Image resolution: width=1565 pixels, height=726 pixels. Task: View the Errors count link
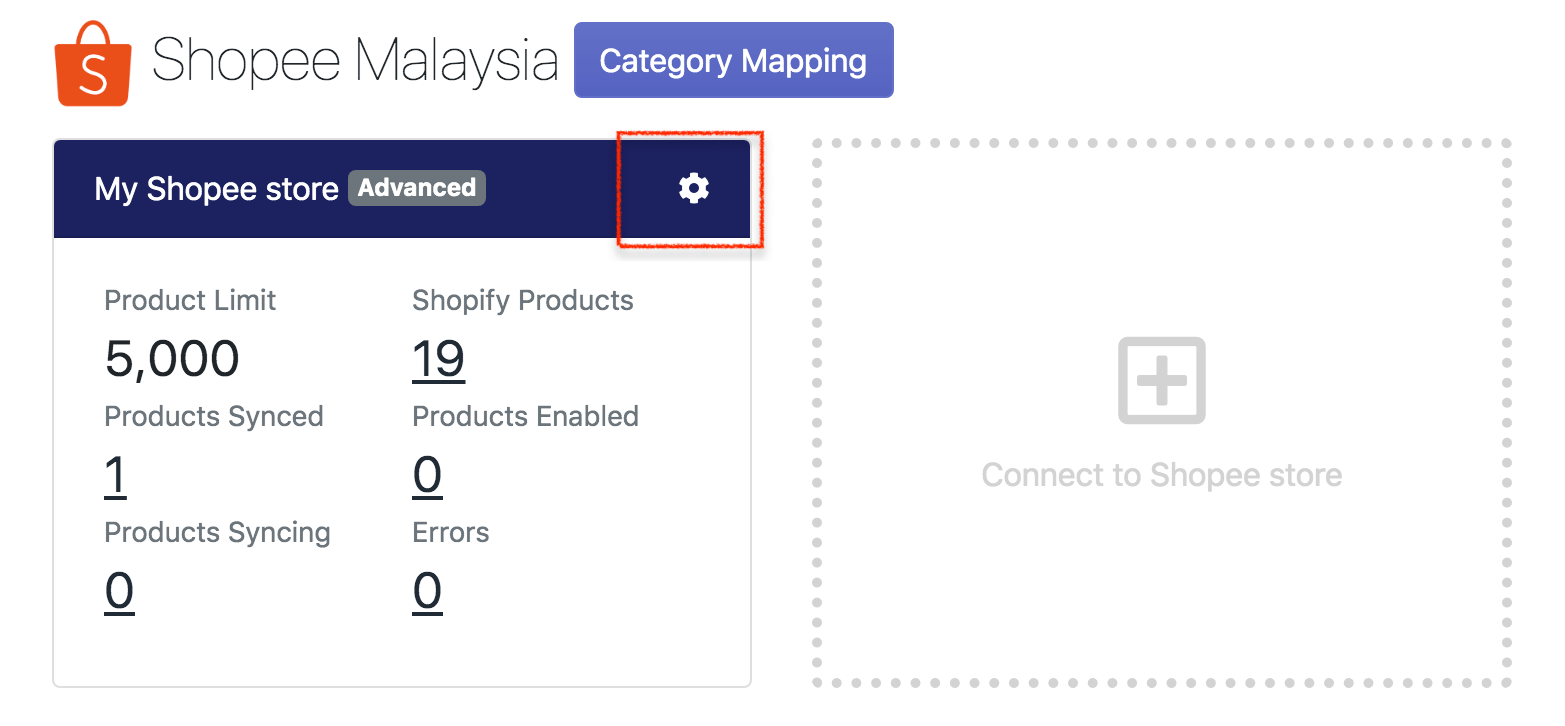[427, 591]
